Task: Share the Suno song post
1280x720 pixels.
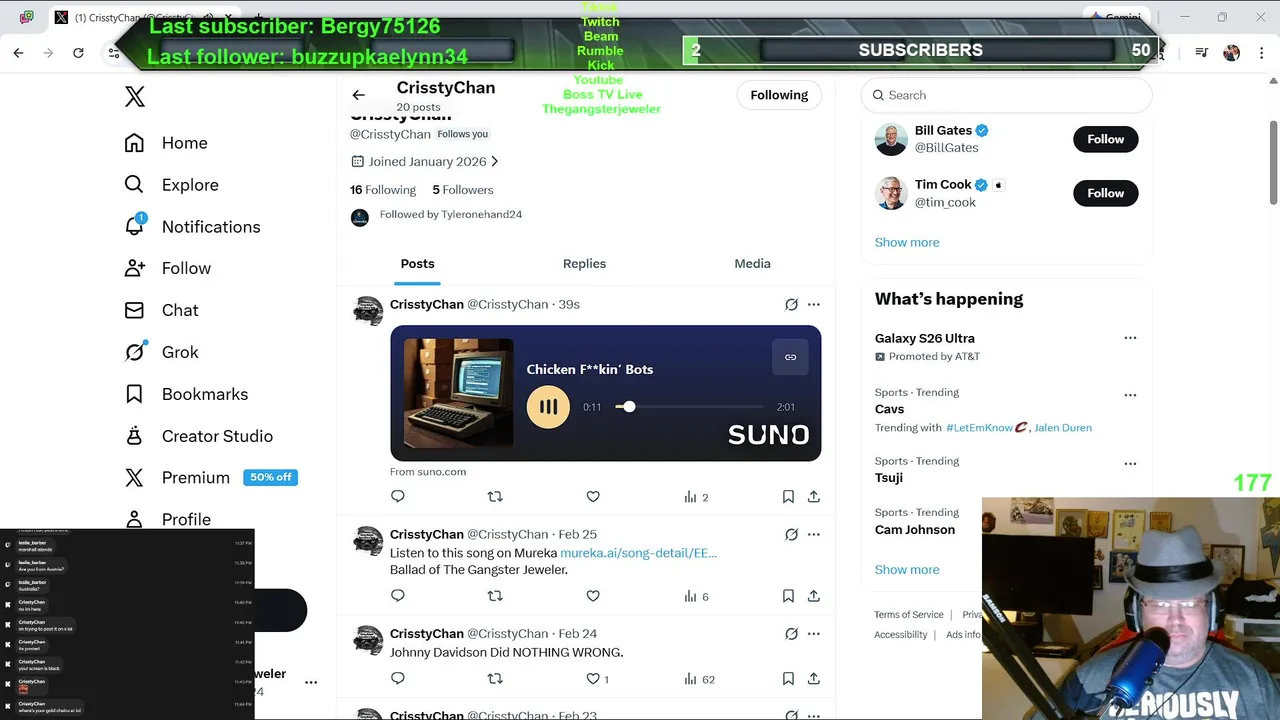Action: [814, 497]
